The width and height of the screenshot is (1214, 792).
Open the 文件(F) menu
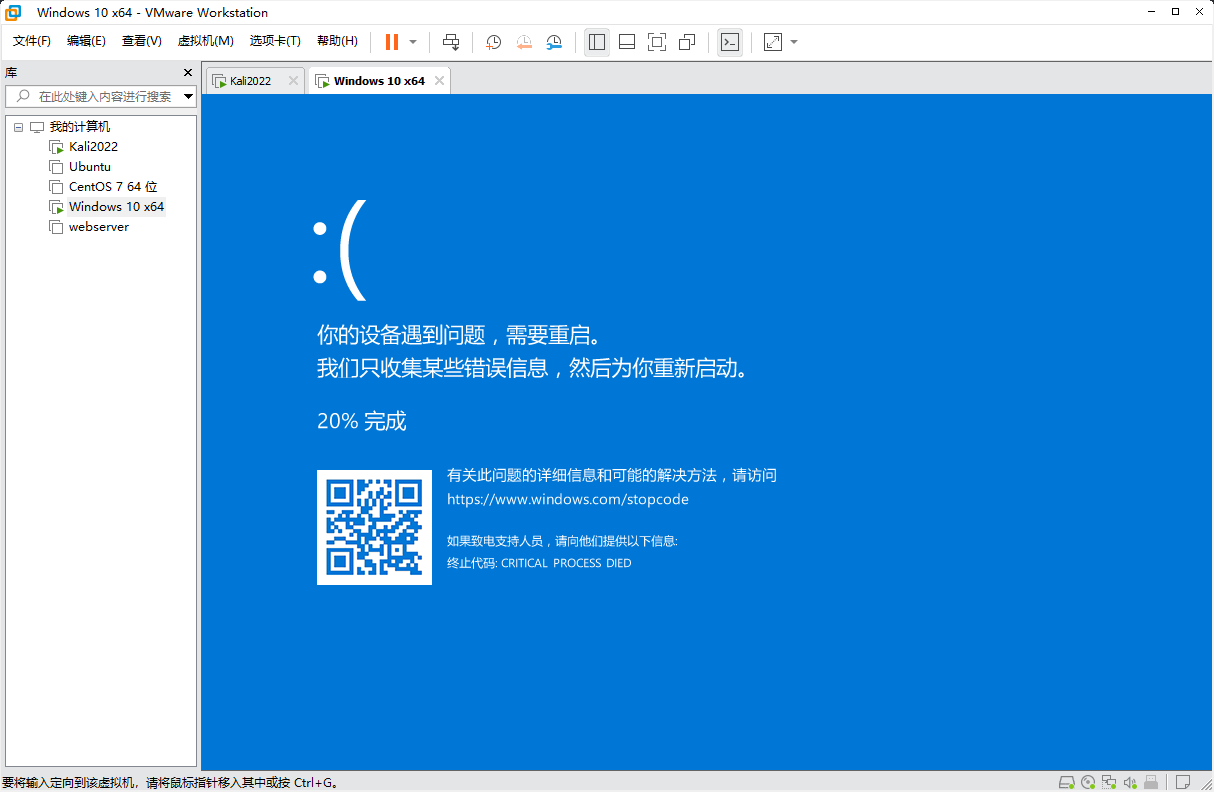(x=32, y=41)
